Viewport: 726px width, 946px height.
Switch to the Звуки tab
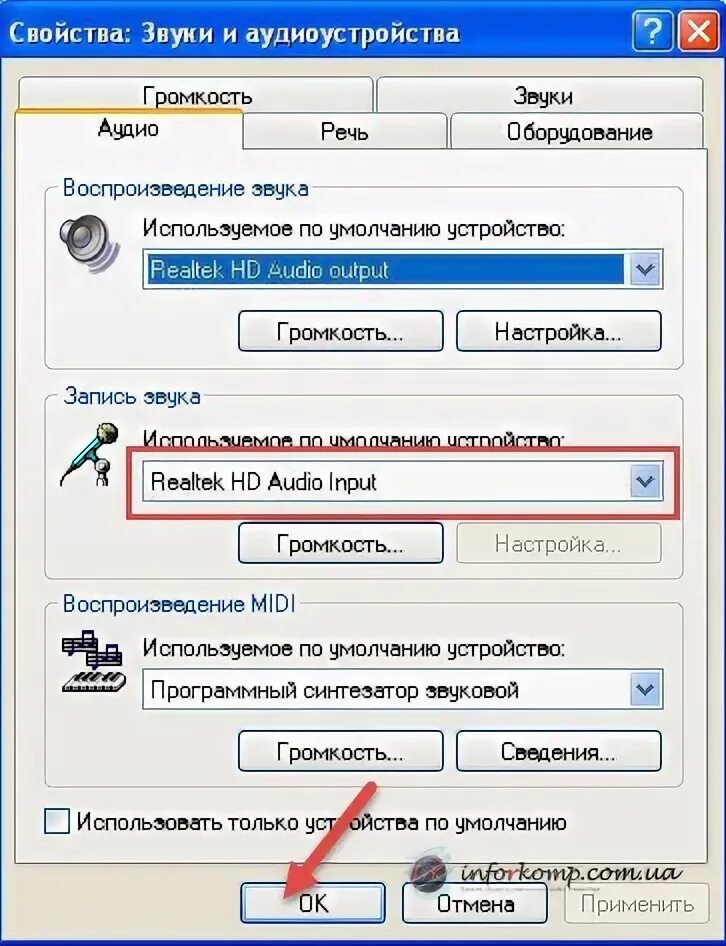coord(541,94)
